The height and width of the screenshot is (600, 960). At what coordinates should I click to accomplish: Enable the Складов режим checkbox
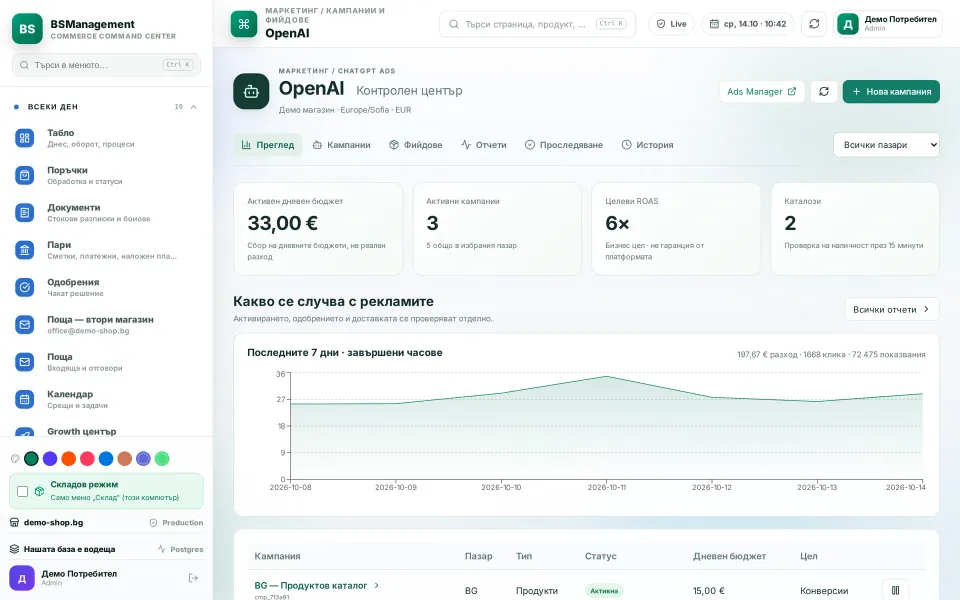click(x=23, y=491)
